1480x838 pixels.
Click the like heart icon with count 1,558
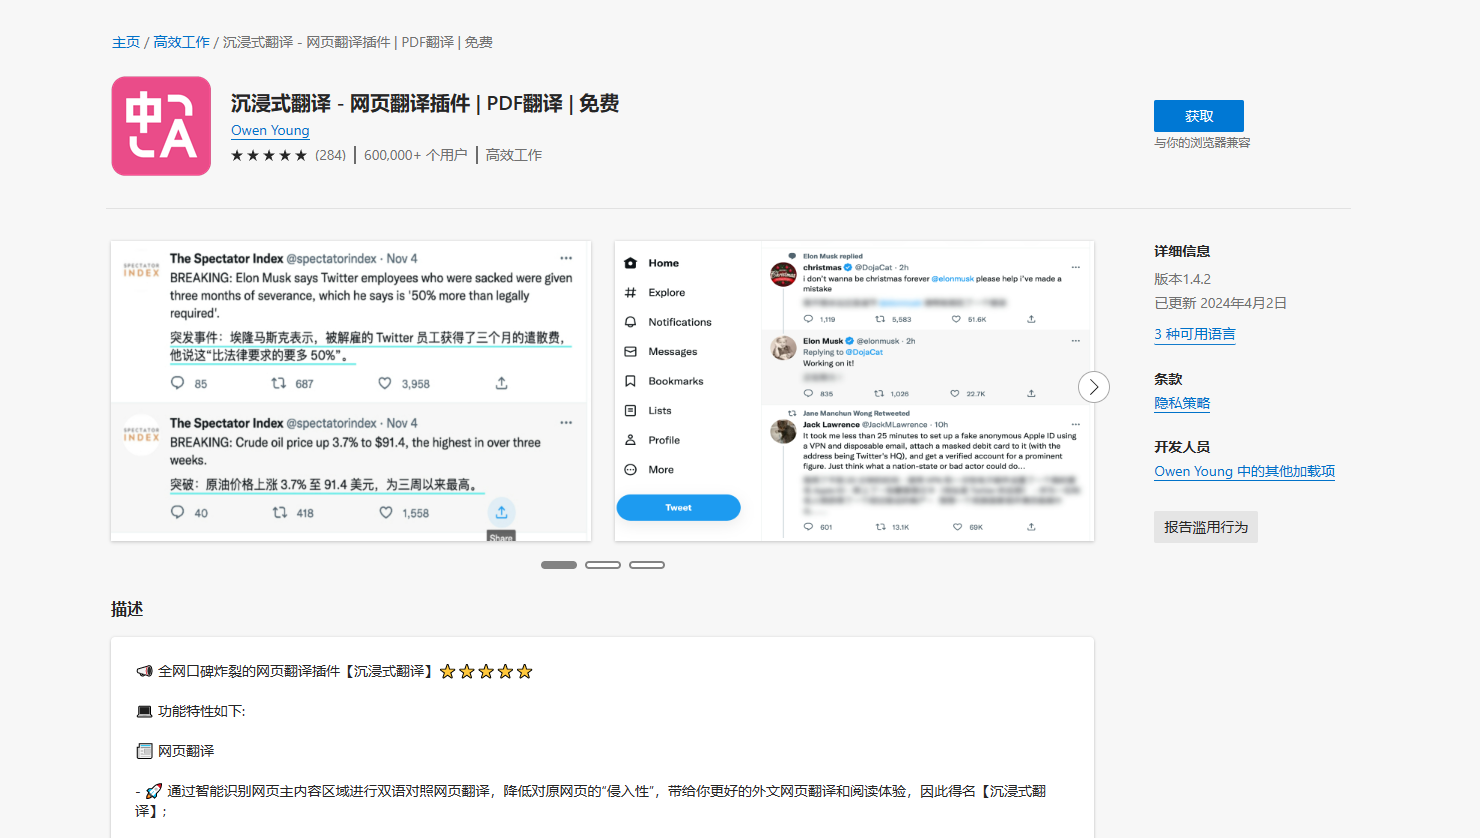pyautogui.click(x=386, y=512)
